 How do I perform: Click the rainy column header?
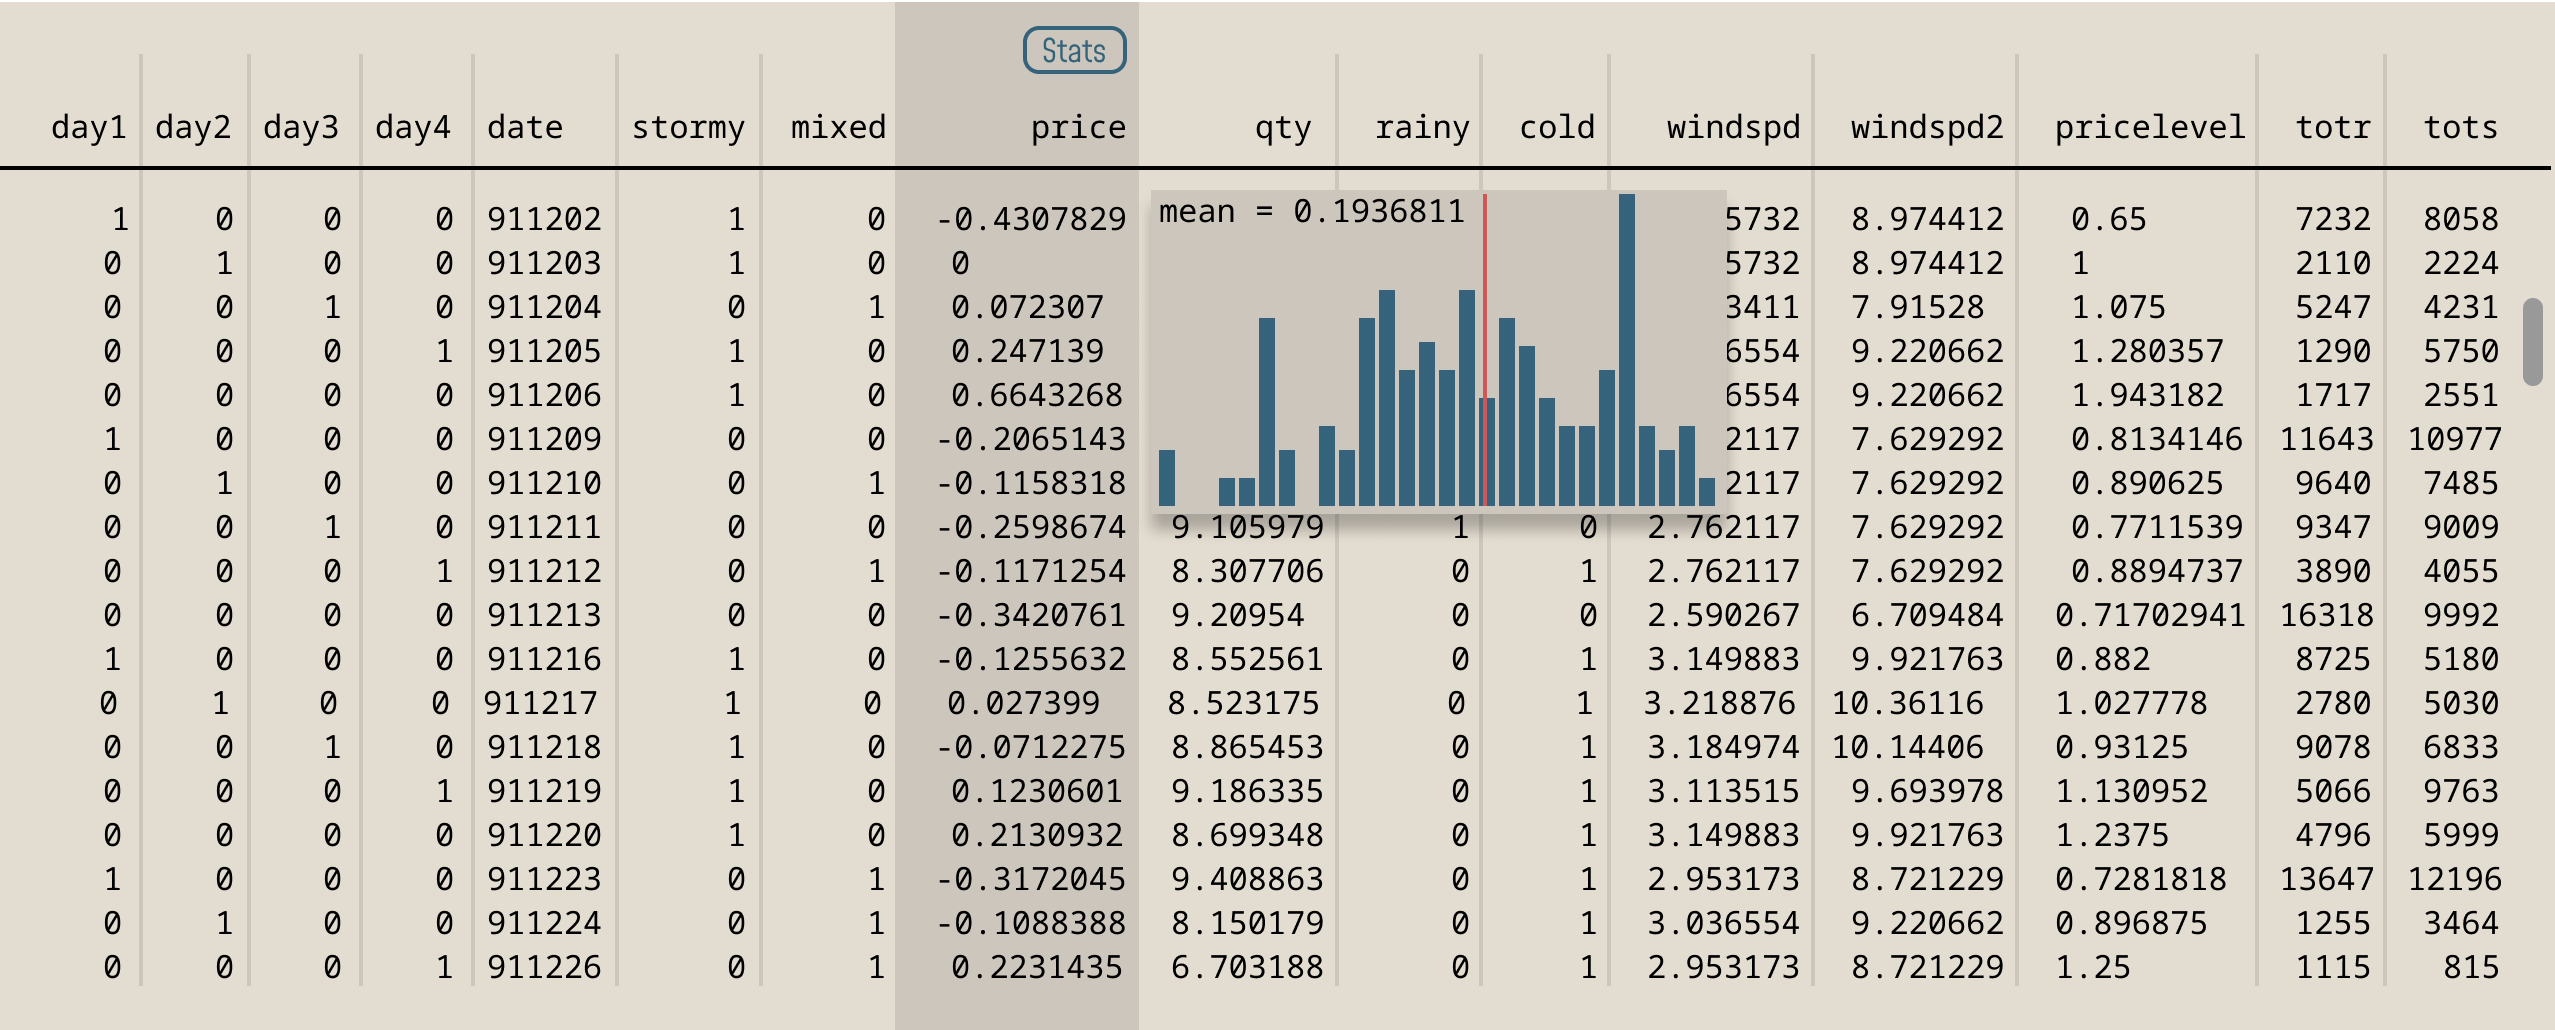click(1421, 127)
